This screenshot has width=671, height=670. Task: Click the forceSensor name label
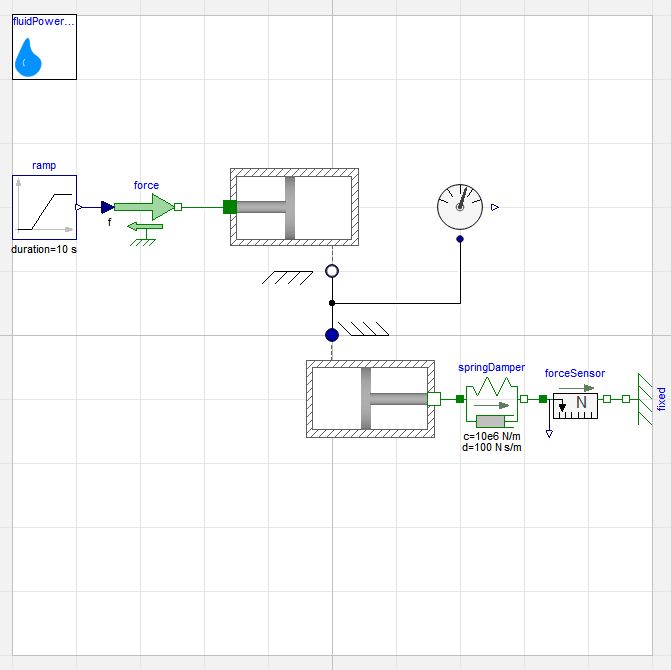(575, 374)
